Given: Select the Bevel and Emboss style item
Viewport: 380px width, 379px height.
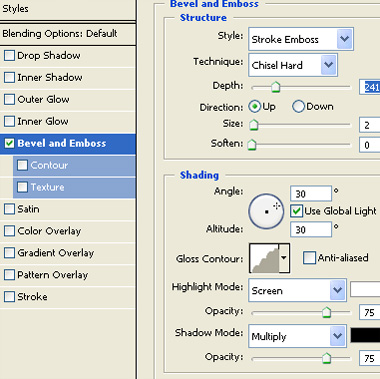Looking at the screenshot, I should (68, 144).
